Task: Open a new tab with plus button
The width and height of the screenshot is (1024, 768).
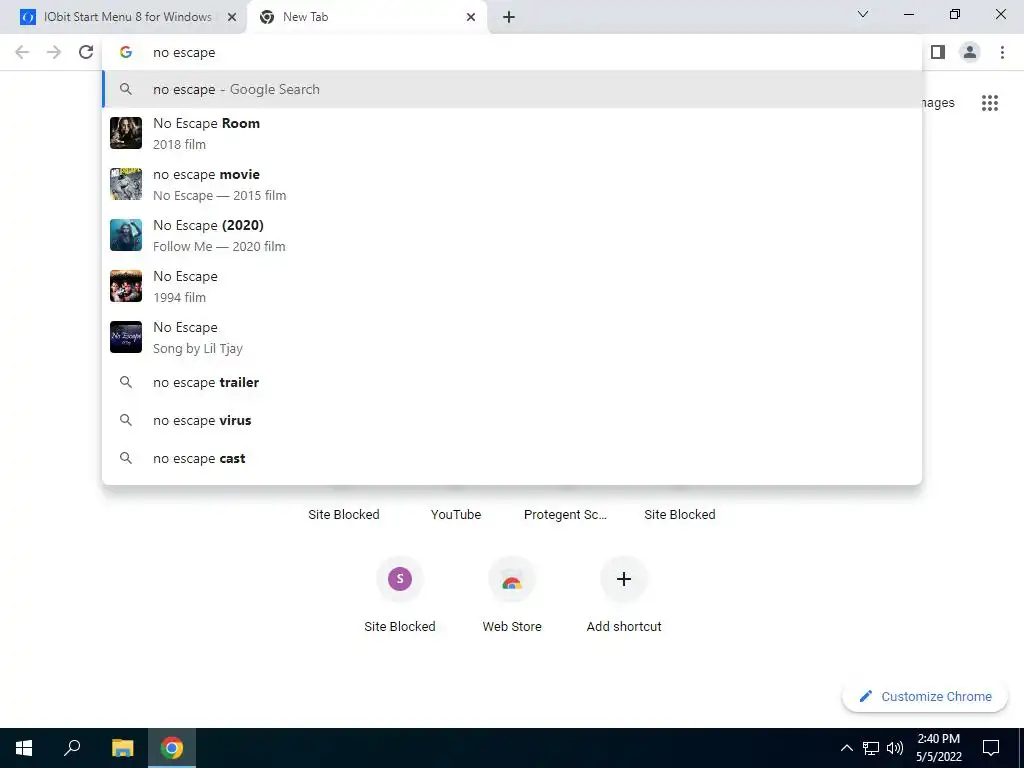Action: 509,17
